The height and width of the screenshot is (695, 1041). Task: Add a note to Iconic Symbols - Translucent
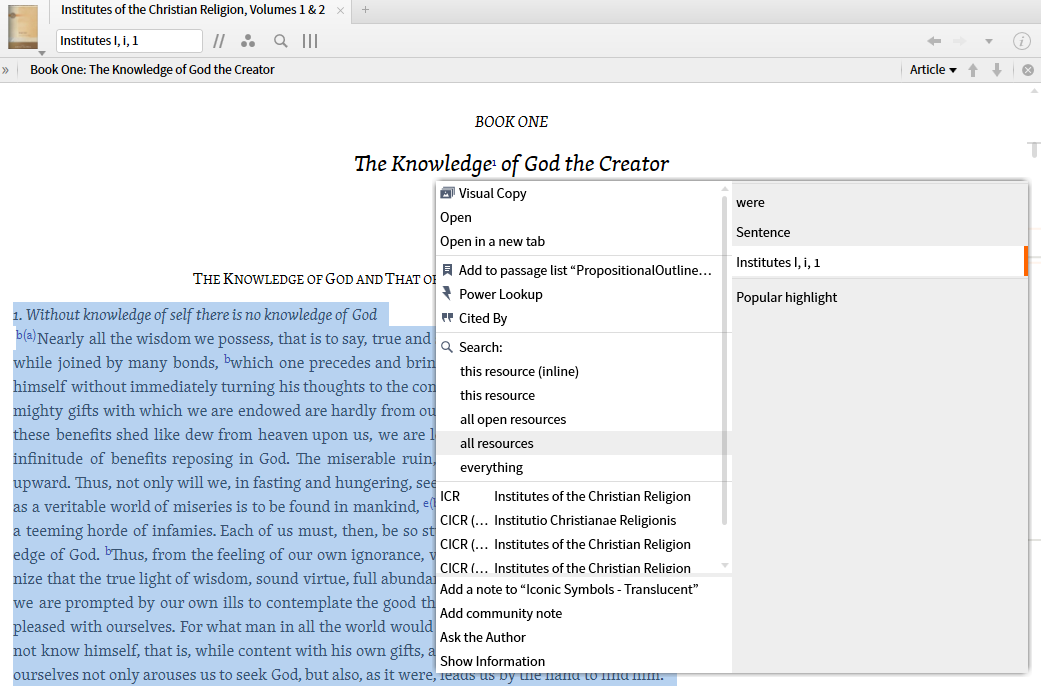tap(584, 589)
